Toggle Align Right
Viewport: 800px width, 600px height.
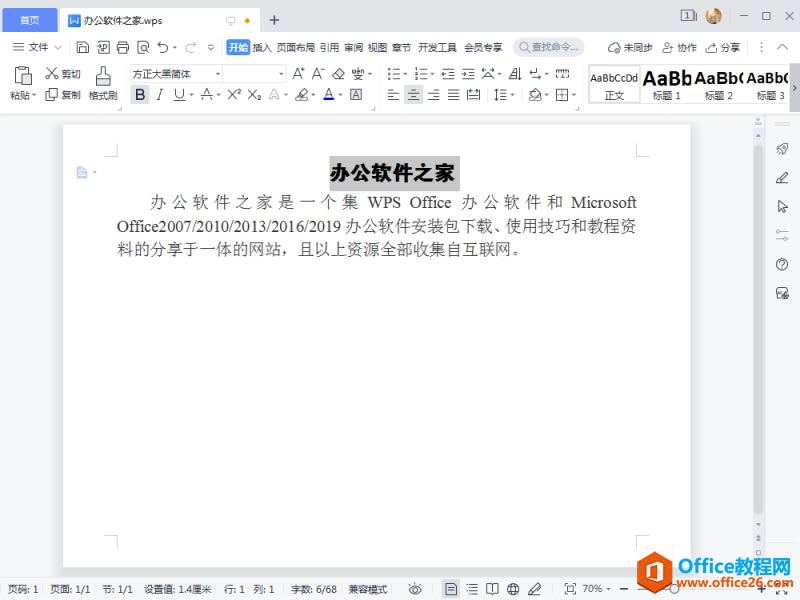coord(433,94)
